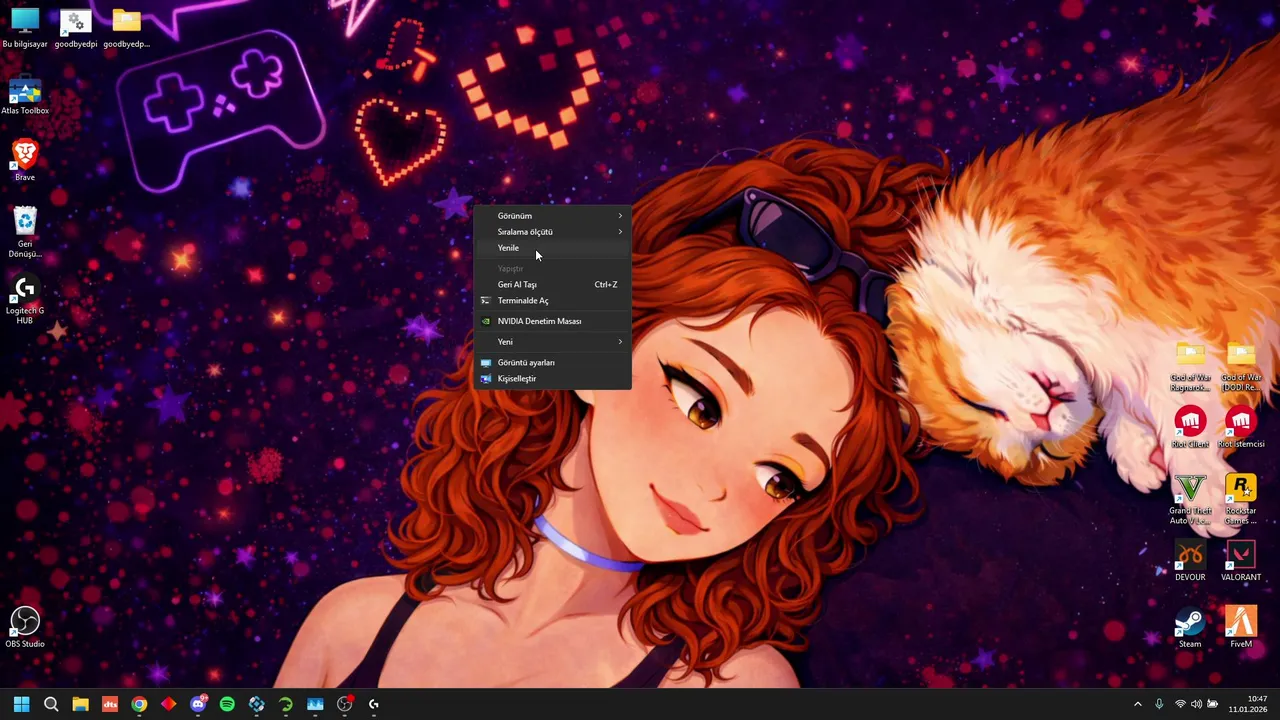Select the Grand Theft Auto V shortcut
This screenshot has height=720, width=1280.
[1190, 499]
